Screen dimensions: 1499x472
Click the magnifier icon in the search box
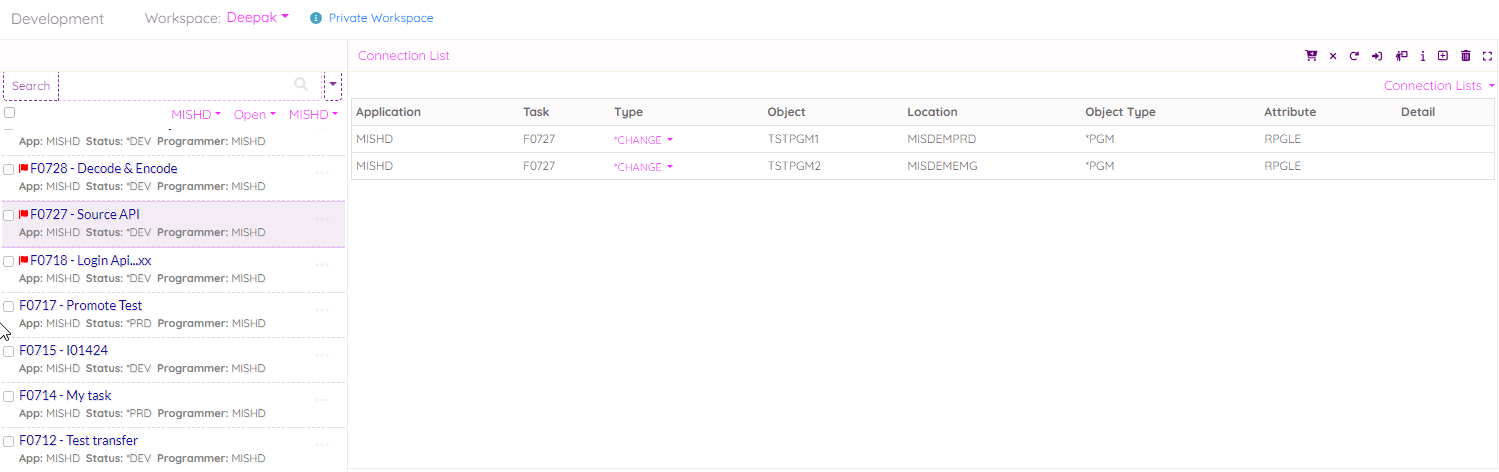coord(301,85)
